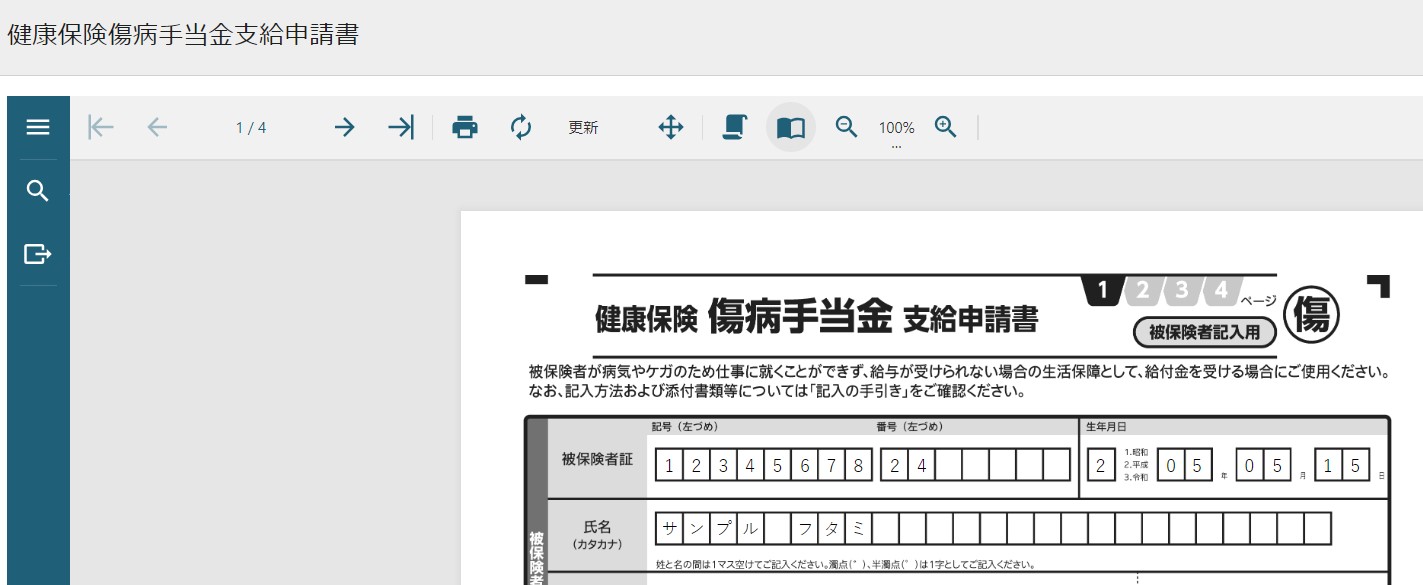Click the refresh arrows icon
Screen dimensions: 1423x585
[521, 127]
